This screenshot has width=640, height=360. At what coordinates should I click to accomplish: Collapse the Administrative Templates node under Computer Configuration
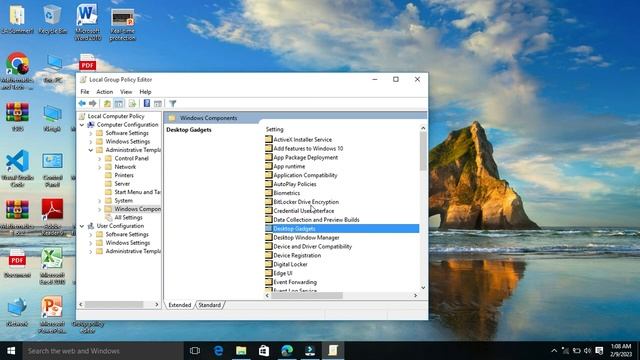pyautogui.click(x=91, y=150)
